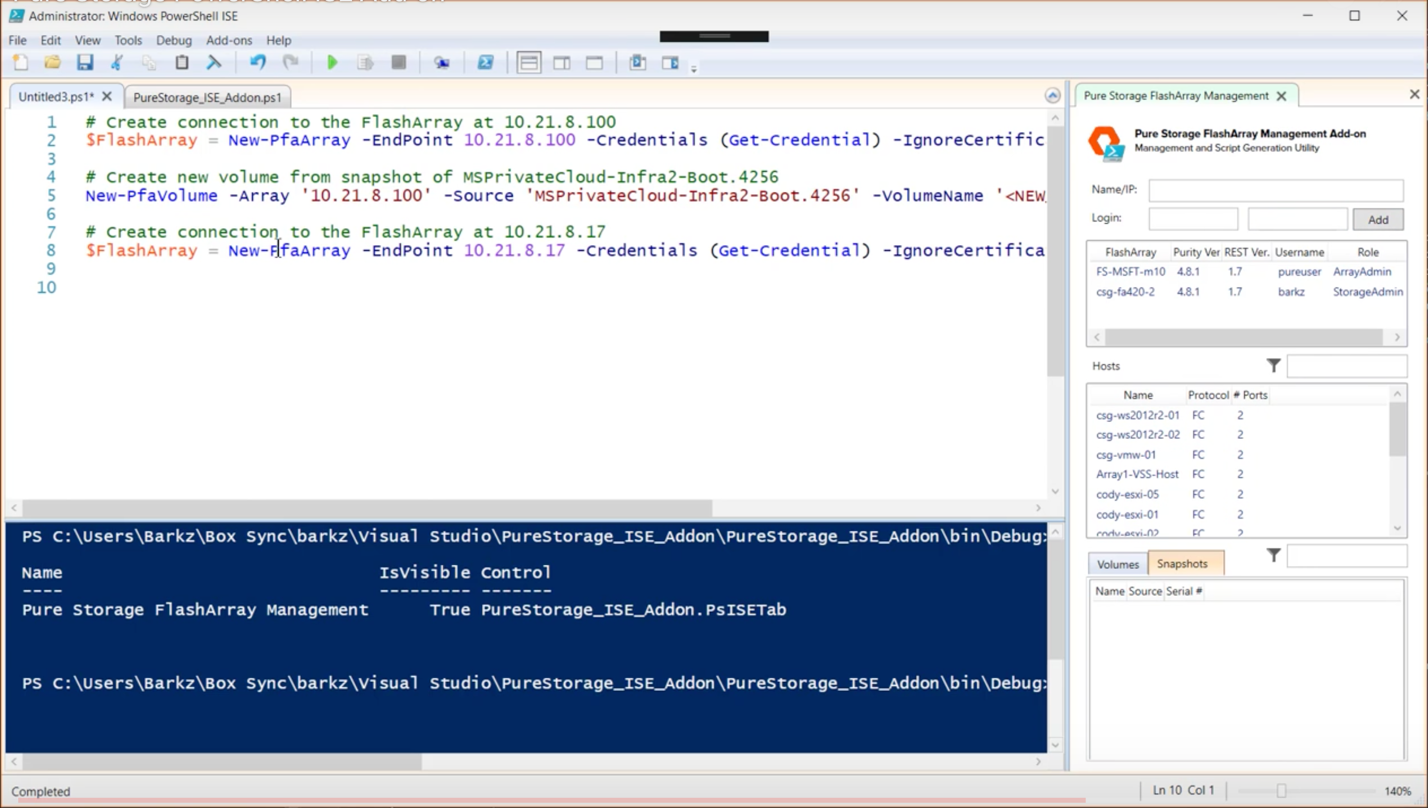The width and height of the screenshot is (1428, 808).
Task: Click snapshots filter funnel icon
Action: (1273, 555)
